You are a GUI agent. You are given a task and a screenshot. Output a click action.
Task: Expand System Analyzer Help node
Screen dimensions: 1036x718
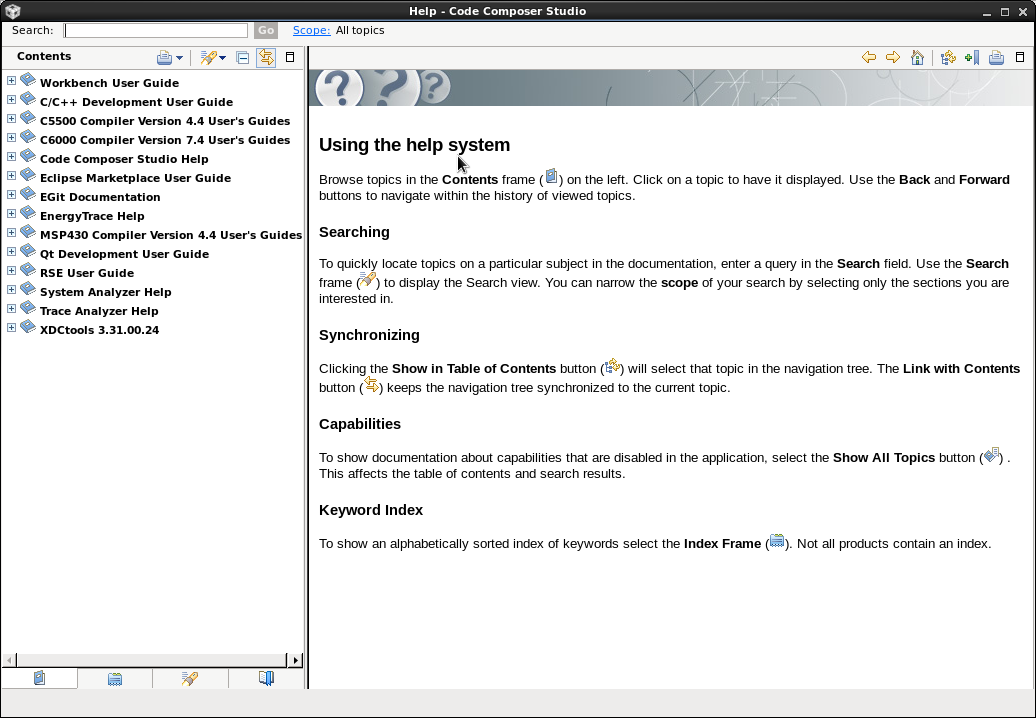coord(11,290)
